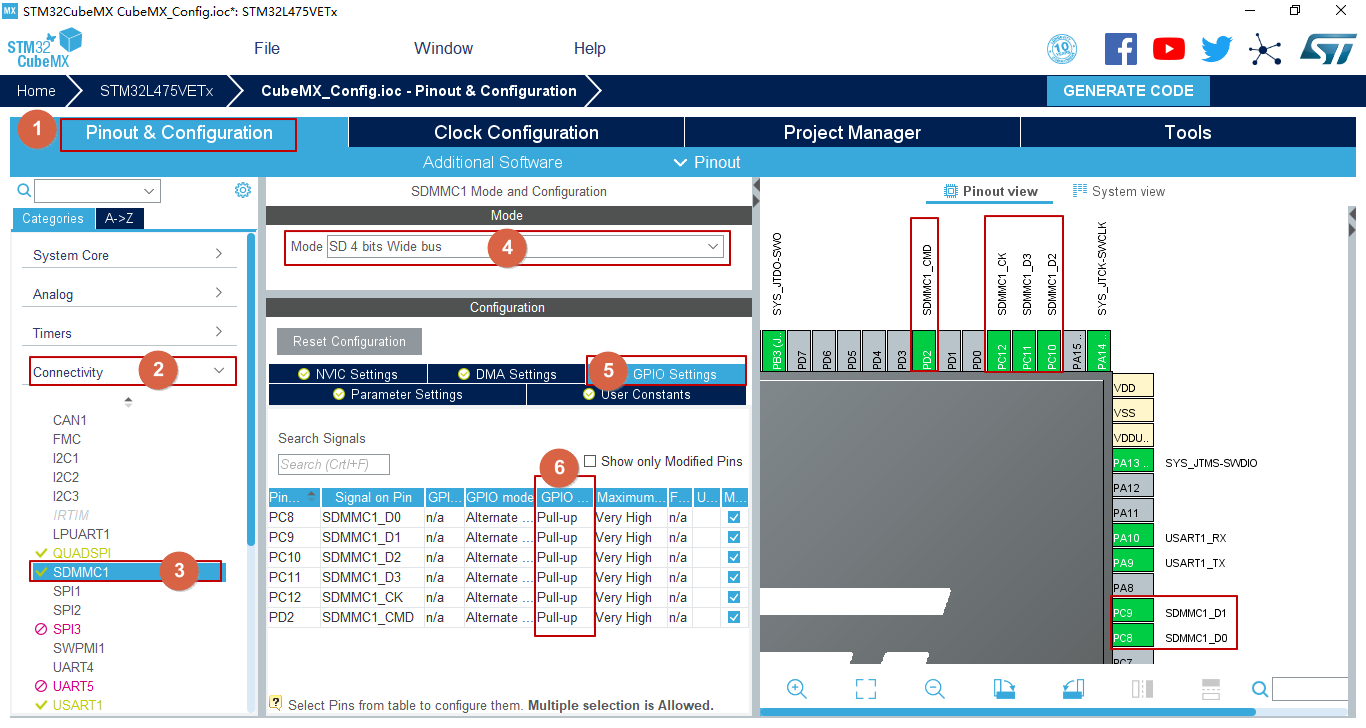Viewport: 1366px width, 728px height.
Task: Switch to the Clock Configuration tab
Action: 516,132
